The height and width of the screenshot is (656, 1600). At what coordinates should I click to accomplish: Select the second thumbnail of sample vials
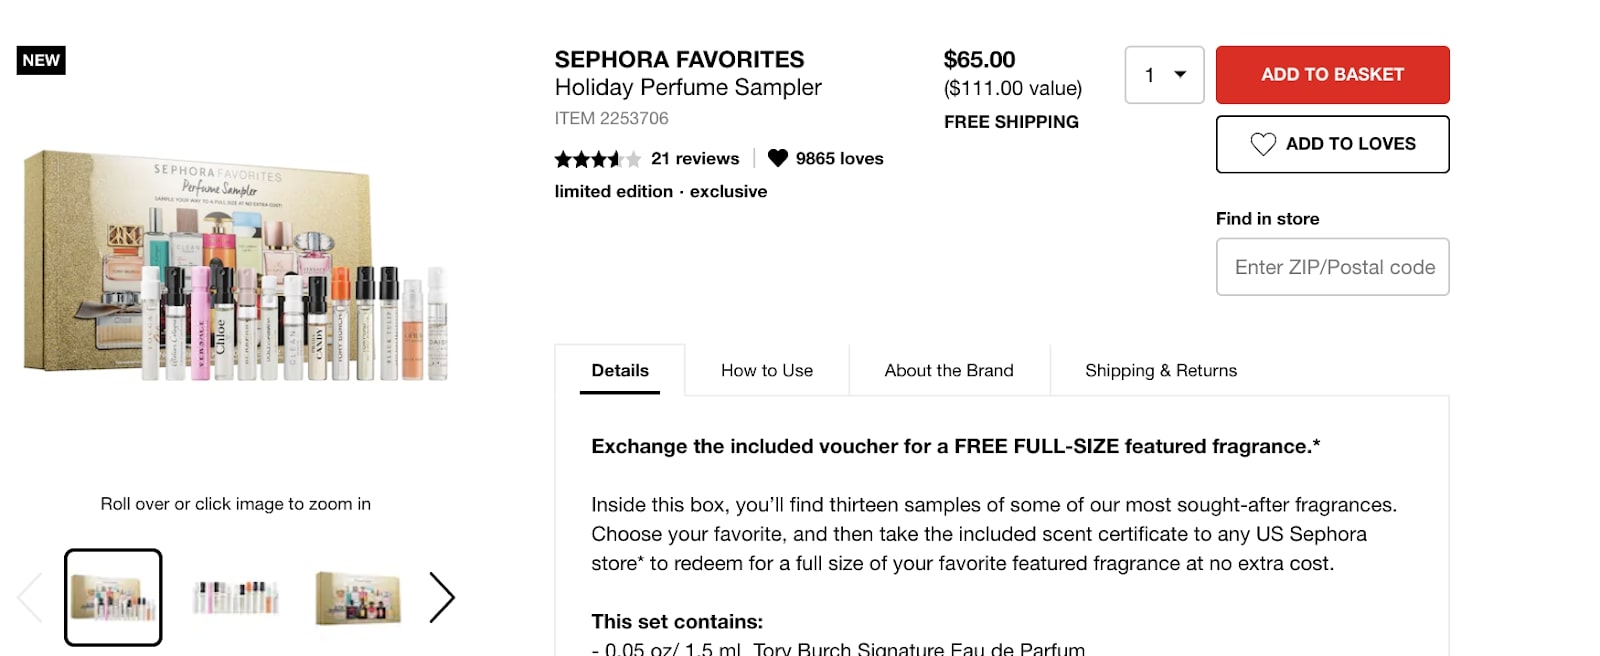[x=236, y=597]
